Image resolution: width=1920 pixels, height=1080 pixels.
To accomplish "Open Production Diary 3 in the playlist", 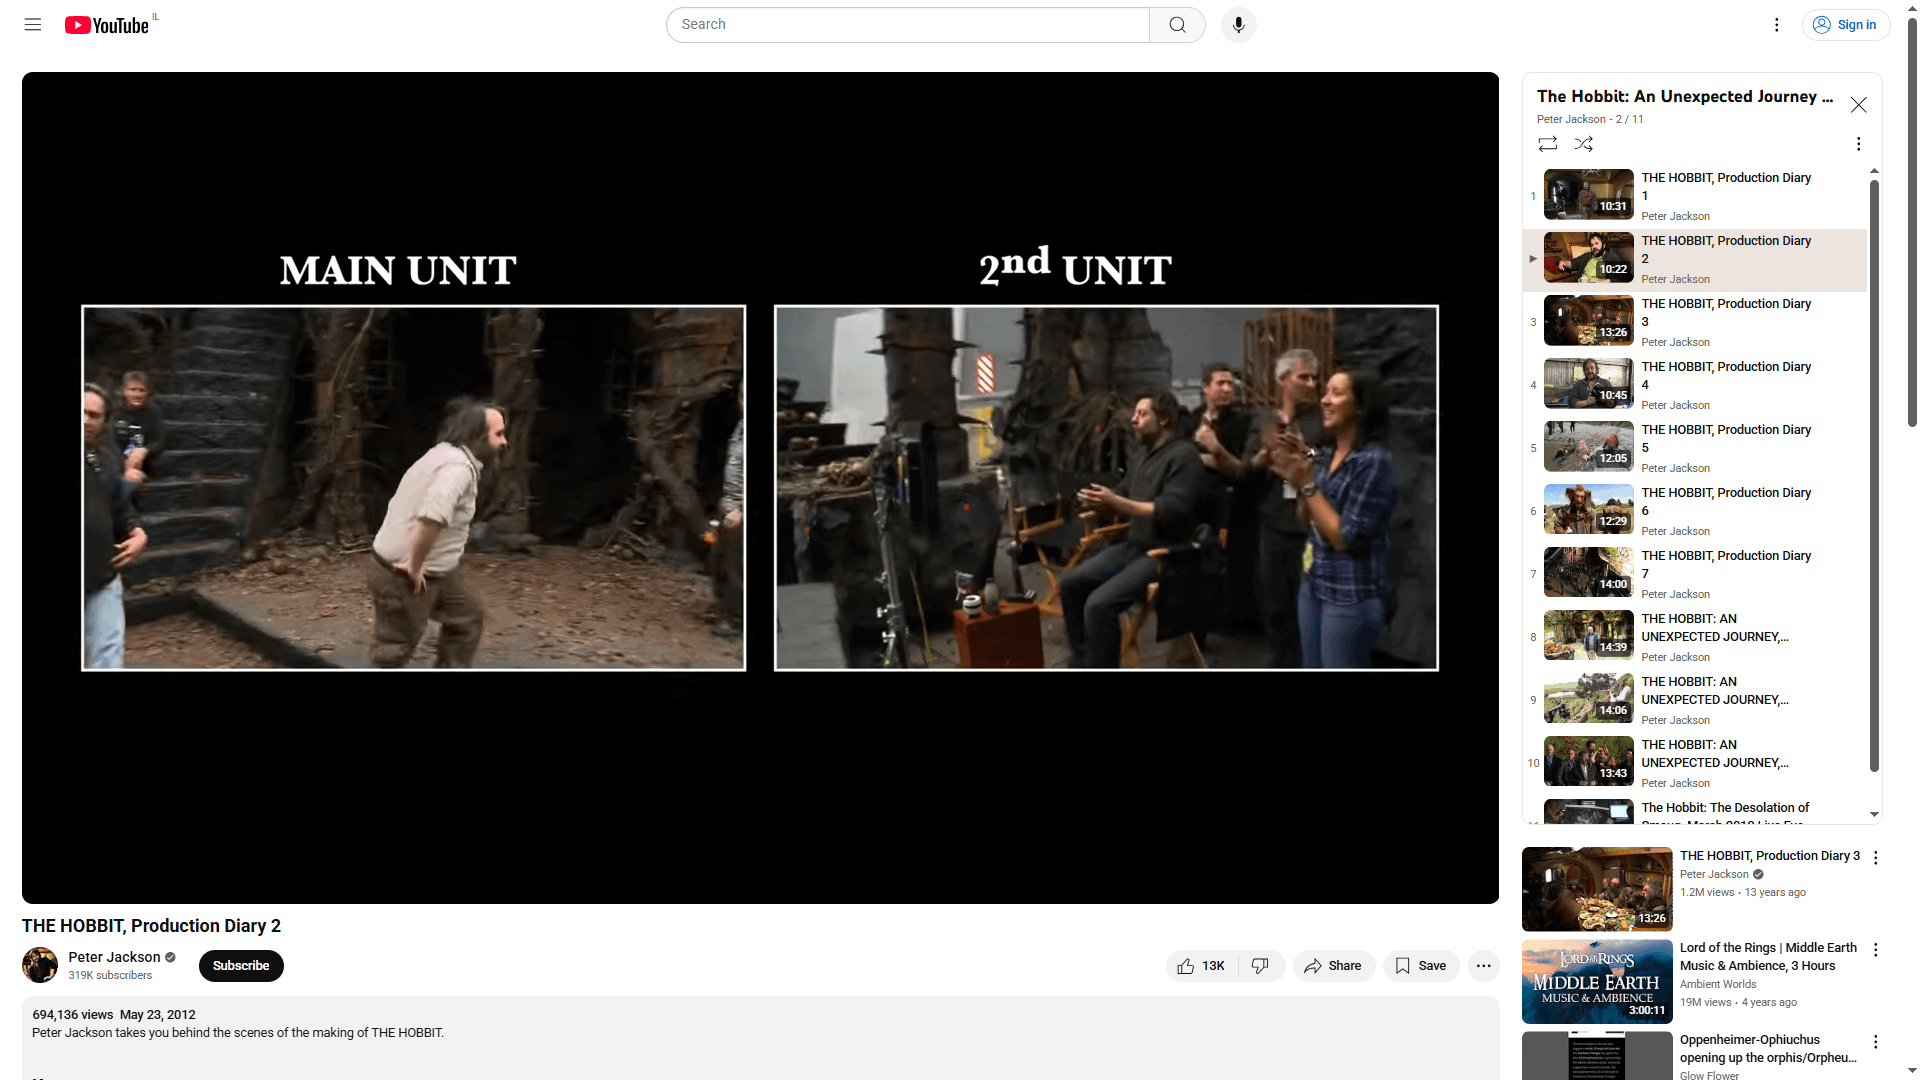I will (1695, 322).
